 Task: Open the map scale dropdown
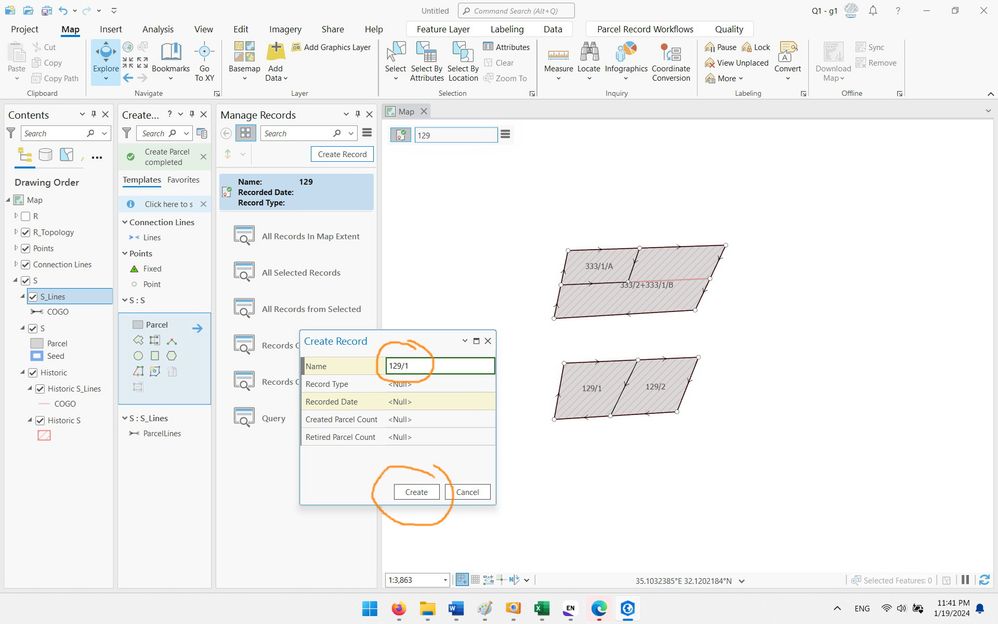[x=445, y=580]
